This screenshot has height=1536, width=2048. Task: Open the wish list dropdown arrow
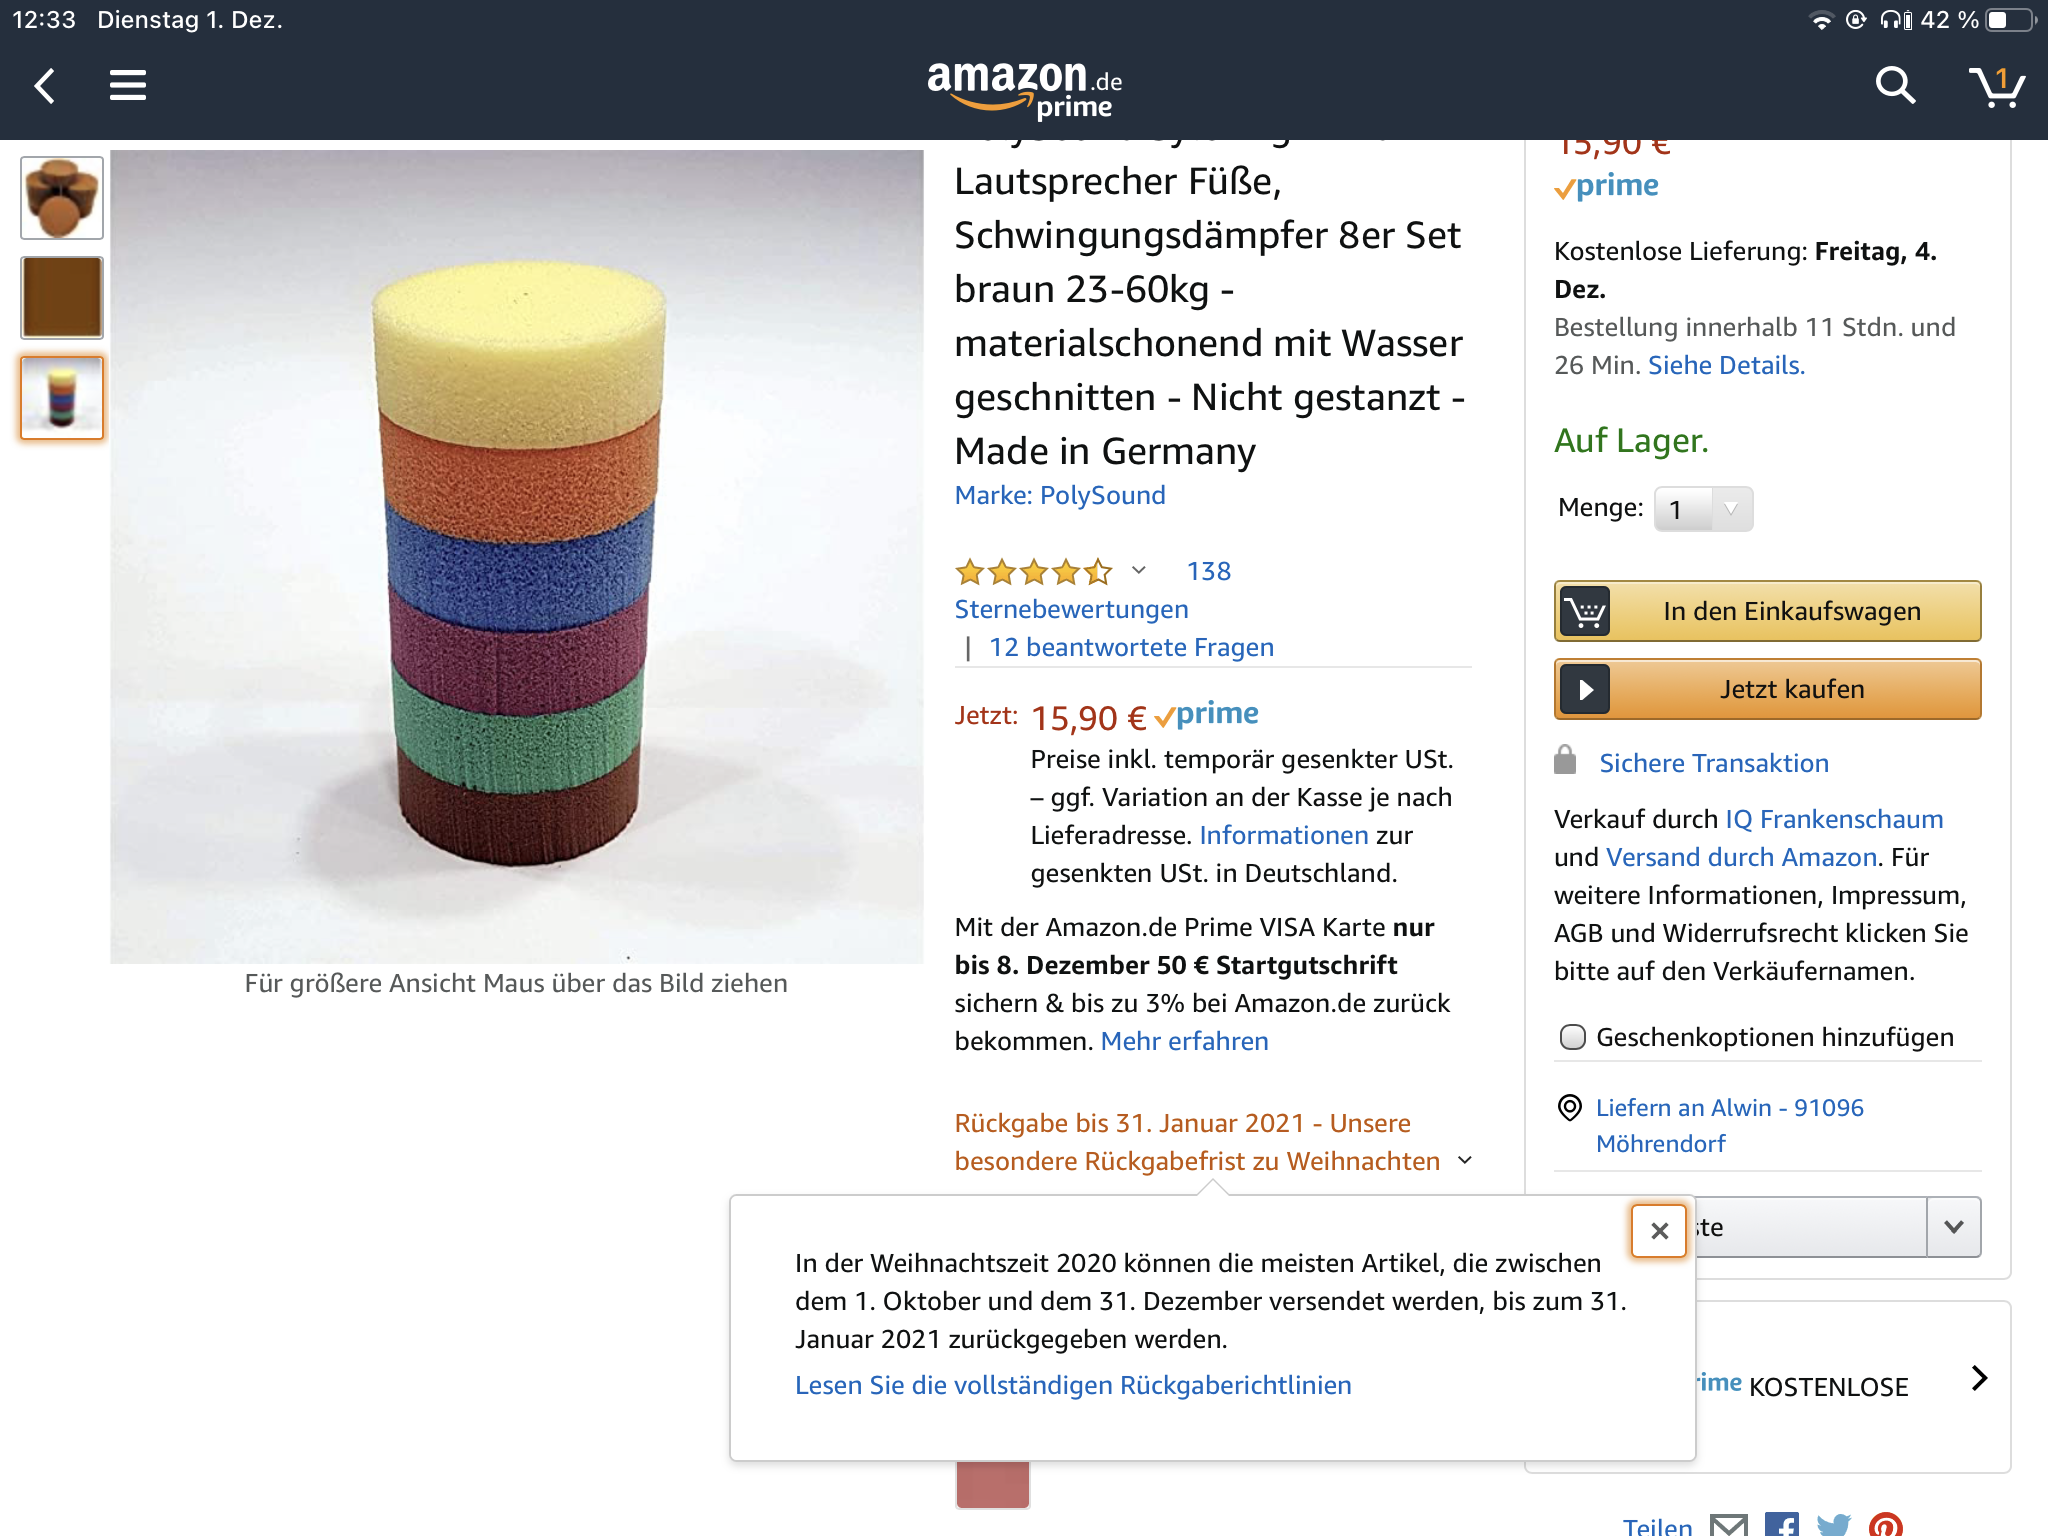pos(1954,1227)
